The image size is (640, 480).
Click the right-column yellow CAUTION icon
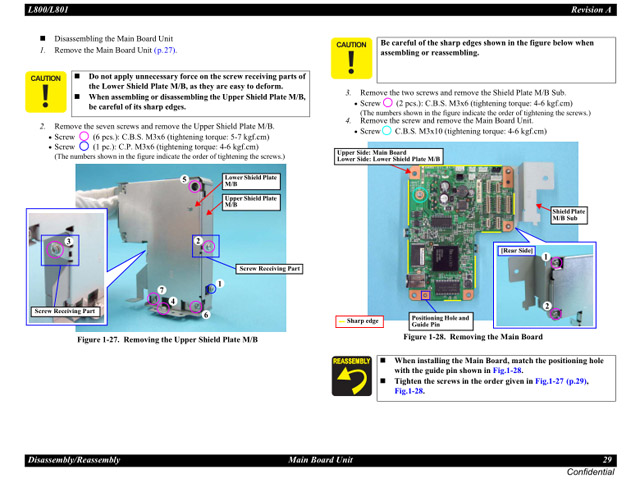352,60
